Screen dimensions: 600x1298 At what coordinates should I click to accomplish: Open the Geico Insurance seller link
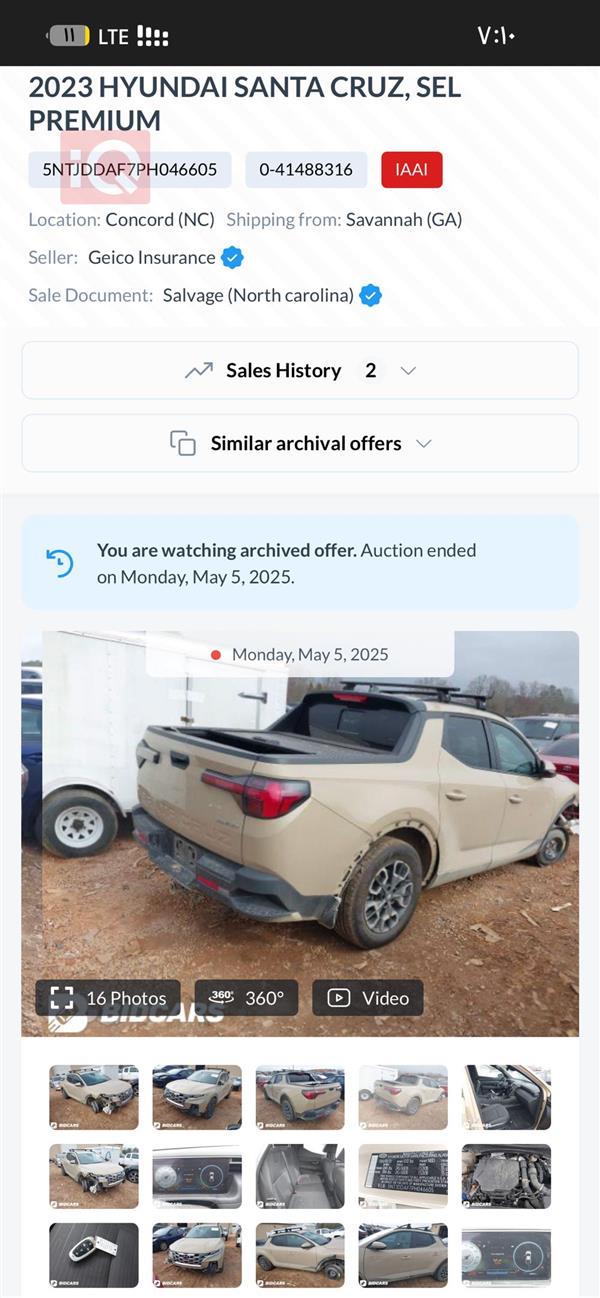click(152, 258)
